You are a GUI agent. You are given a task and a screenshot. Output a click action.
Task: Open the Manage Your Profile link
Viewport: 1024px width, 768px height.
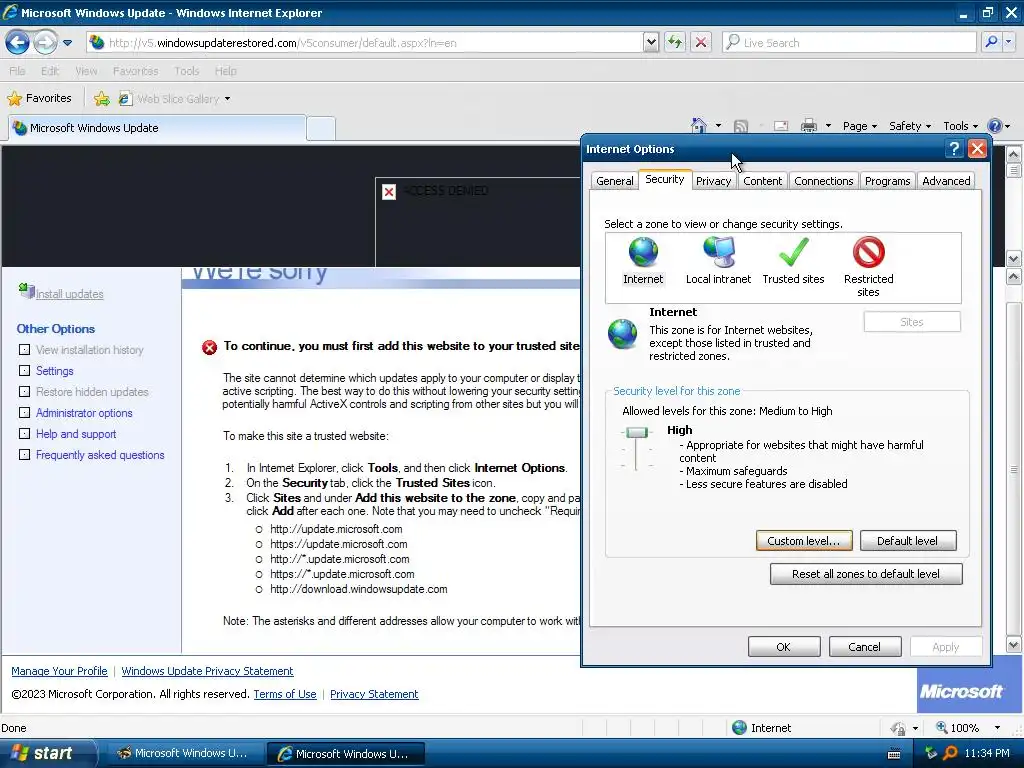59,671
